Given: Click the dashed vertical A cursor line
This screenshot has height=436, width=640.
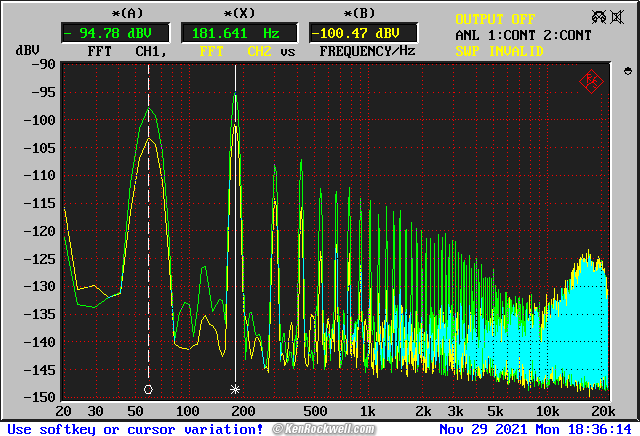Looking at the screenshot, I should [x=149, y=250].
